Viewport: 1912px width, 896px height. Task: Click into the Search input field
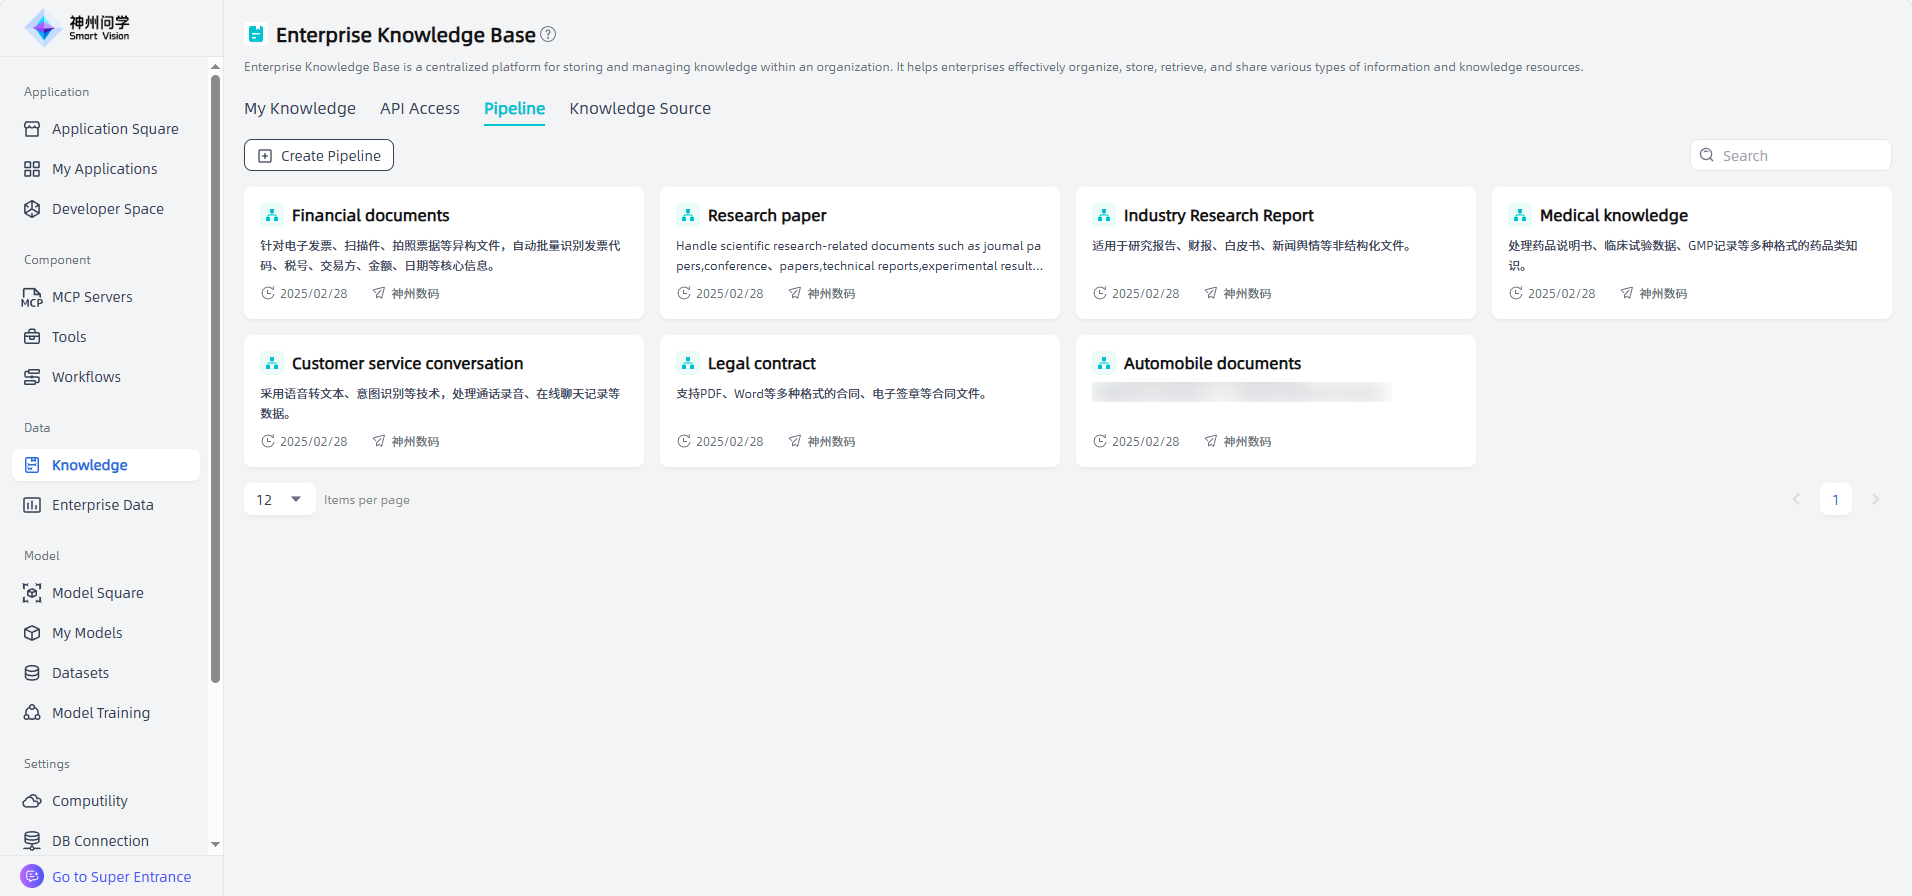(1800, 155)
